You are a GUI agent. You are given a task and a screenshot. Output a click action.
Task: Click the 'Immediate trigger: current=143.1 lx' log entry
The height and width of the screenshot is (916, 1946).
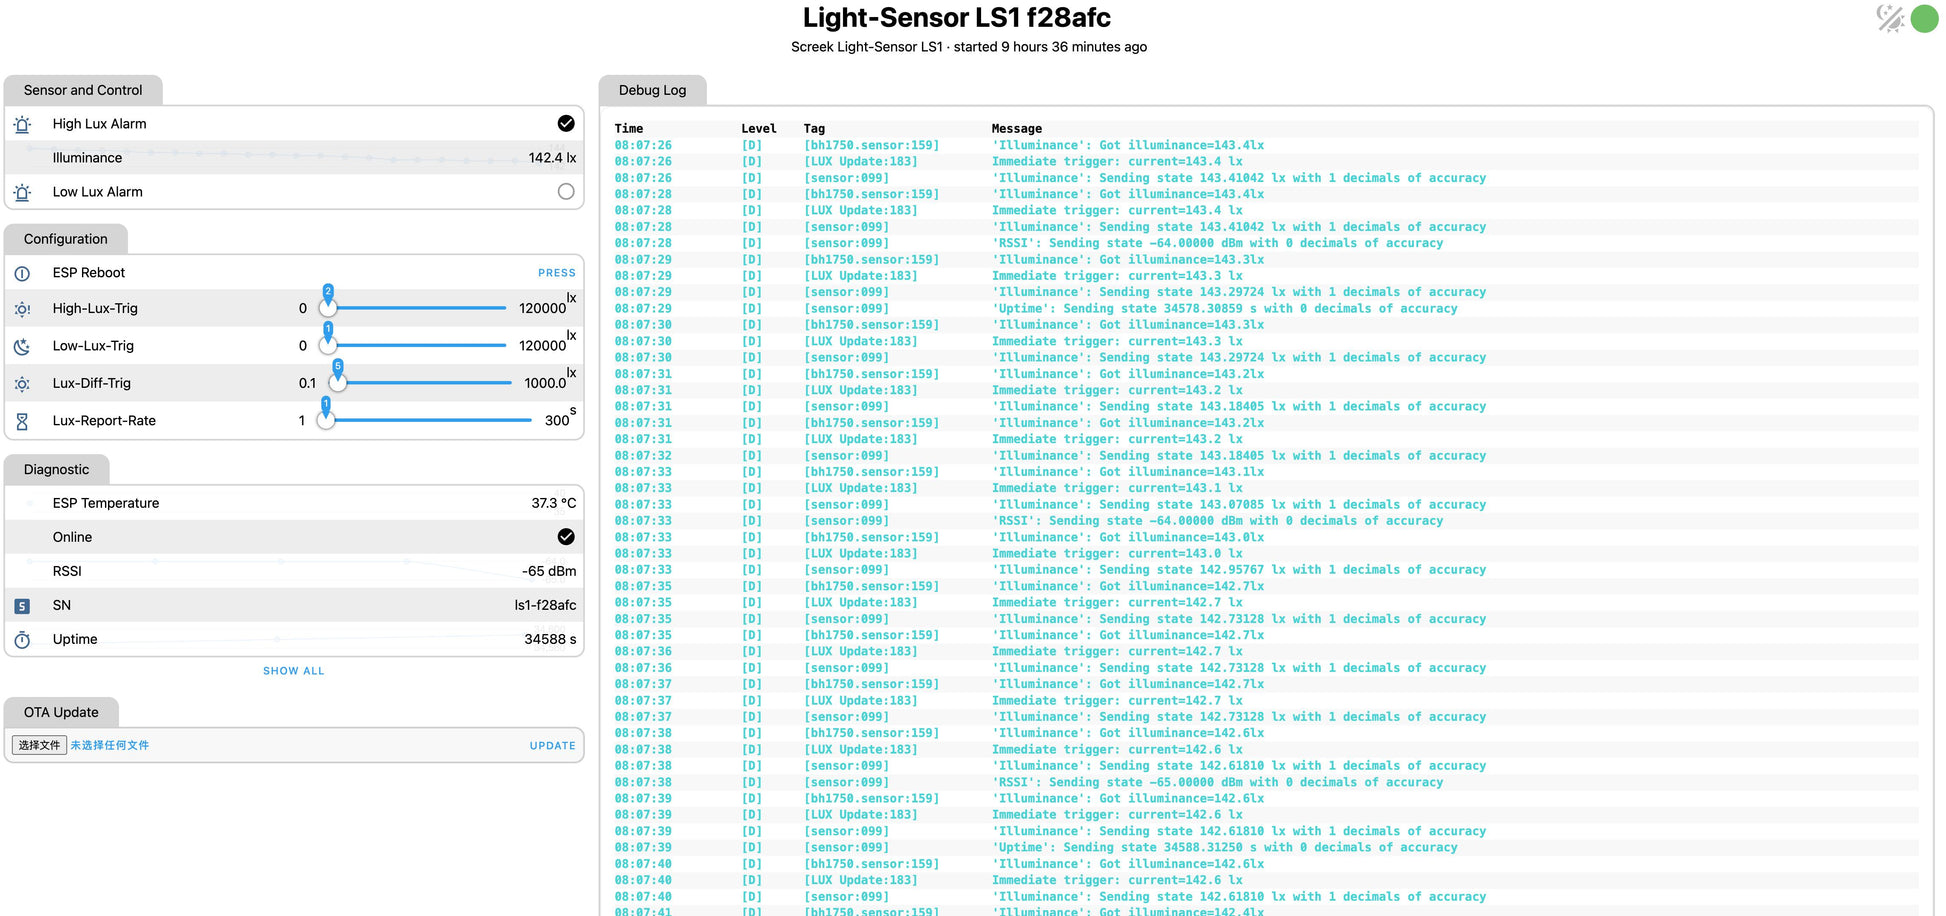point(1117,489)
